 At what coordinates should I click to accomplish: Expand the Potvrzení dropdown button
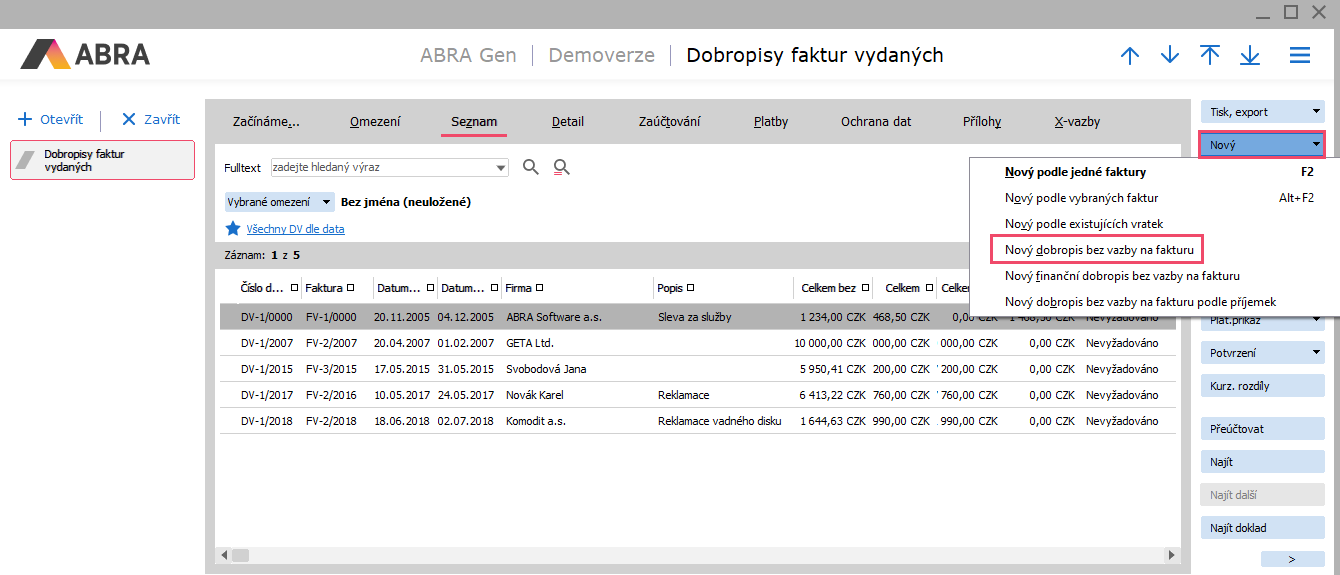1262,353
